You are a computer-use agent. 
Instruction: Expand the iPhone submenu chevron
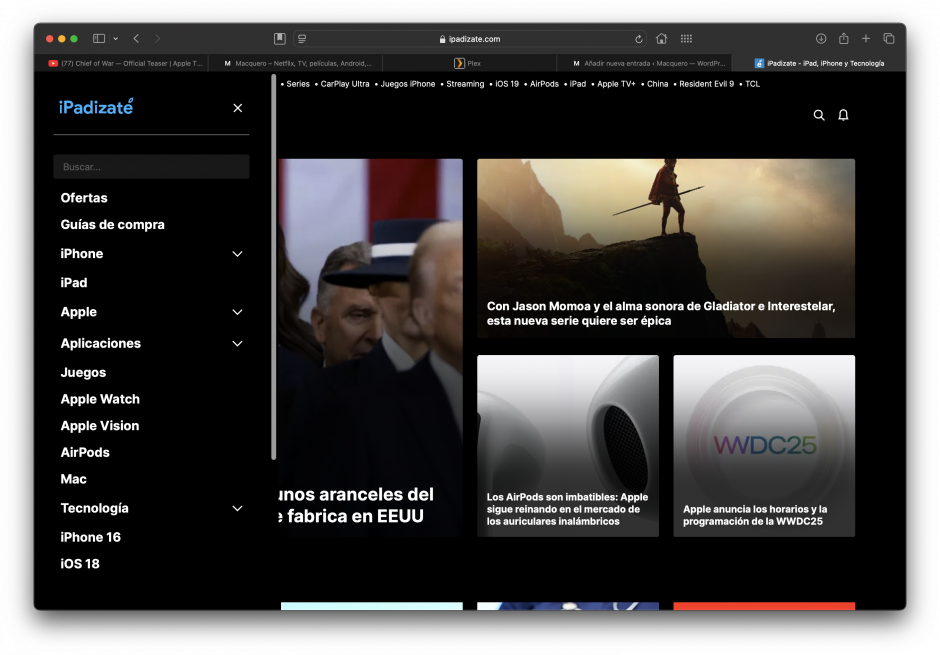237,254
